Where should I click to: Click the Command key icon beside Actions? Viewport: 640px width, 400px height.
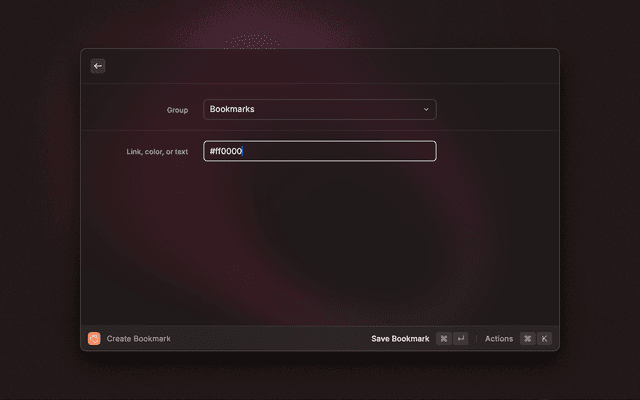pyautogui.click(x=527, y=339)
